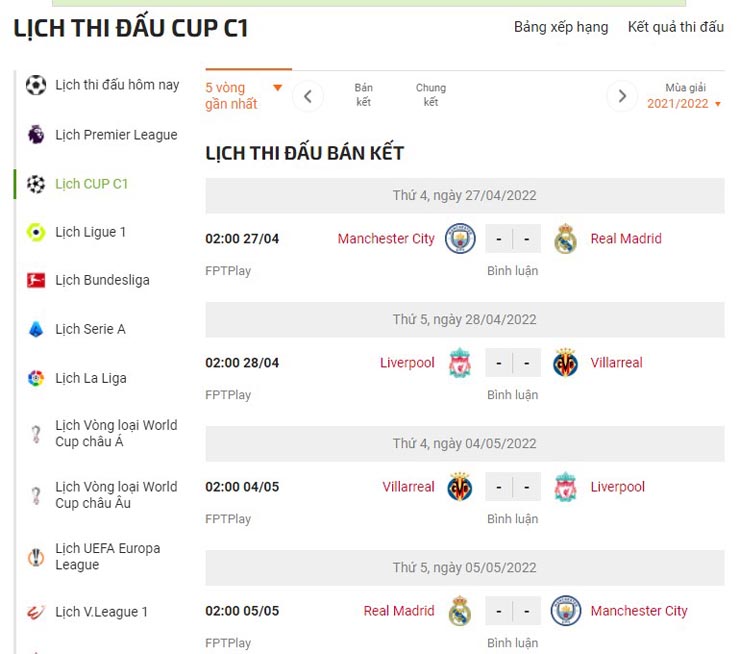
Task: Click 'Bình luận' under Liverpool vs Villarreal 28/04
Action: 512,395
